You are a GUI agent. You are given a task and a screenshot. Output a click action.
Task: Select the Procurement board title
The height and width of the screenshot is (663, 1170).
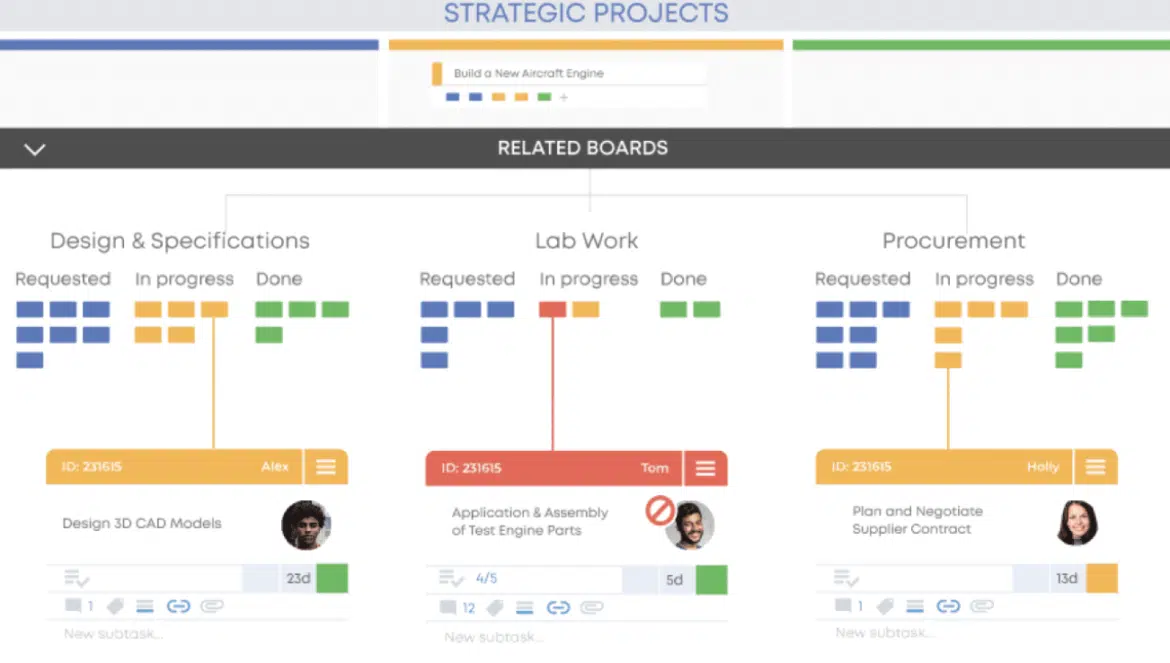coord(953,241)
